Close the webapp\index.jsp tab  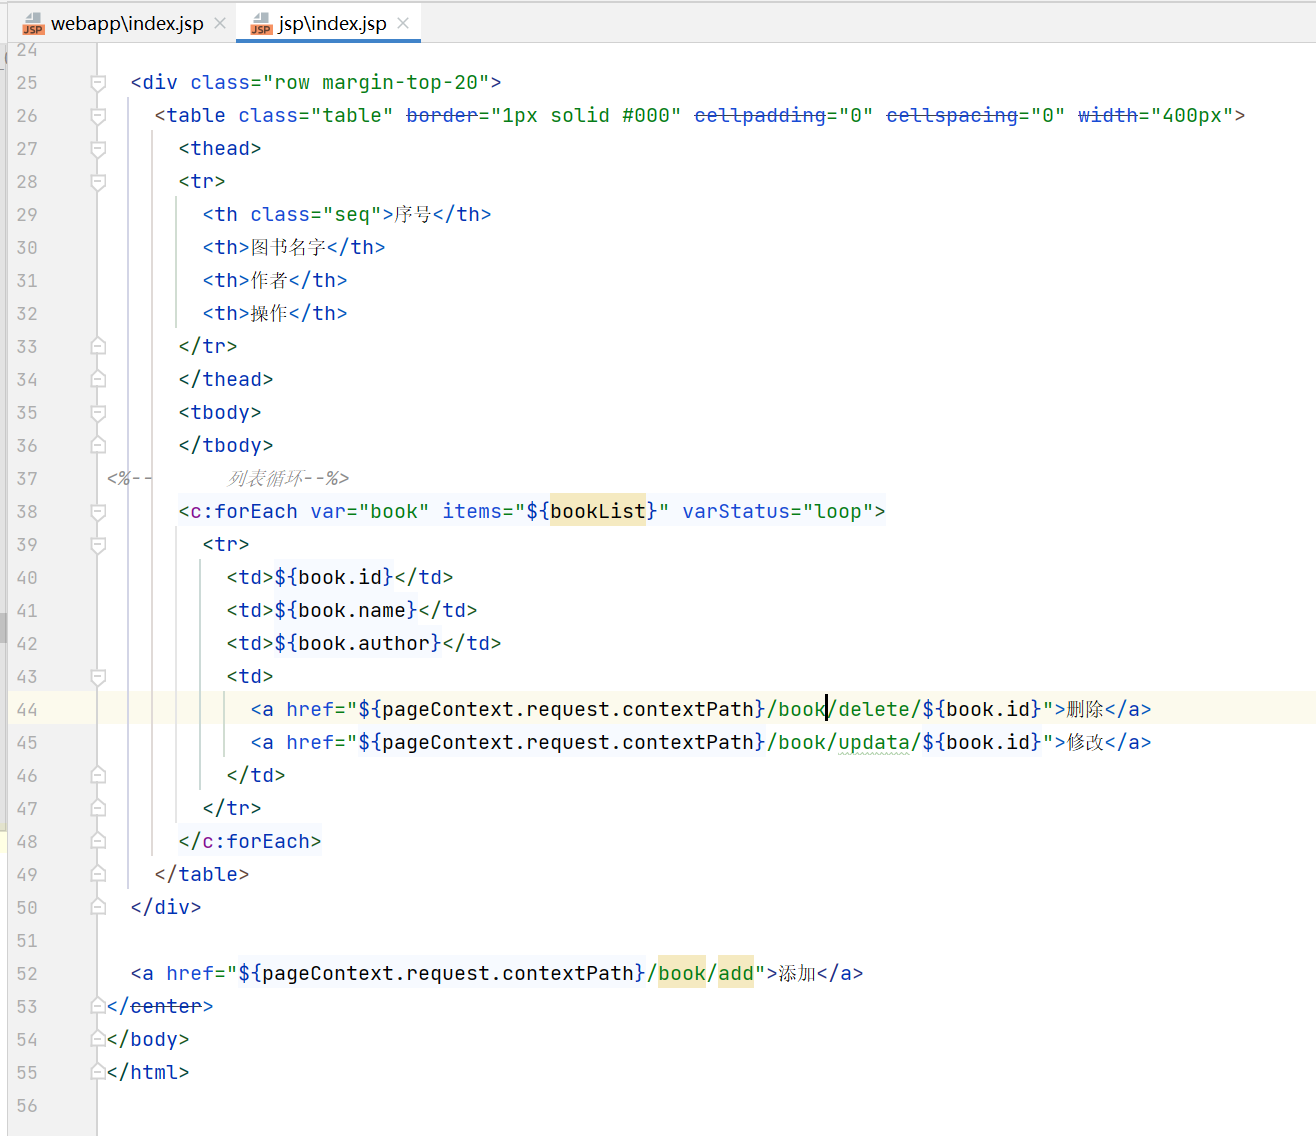pos(220,23)
